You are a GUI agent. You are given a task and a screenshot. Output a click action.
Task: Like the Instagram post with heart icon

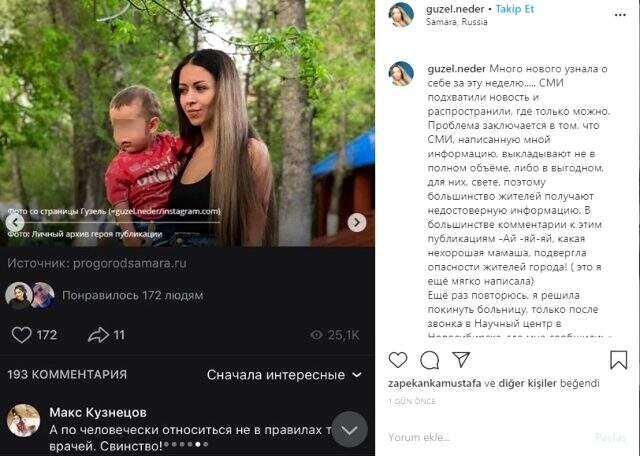(398, 360)
